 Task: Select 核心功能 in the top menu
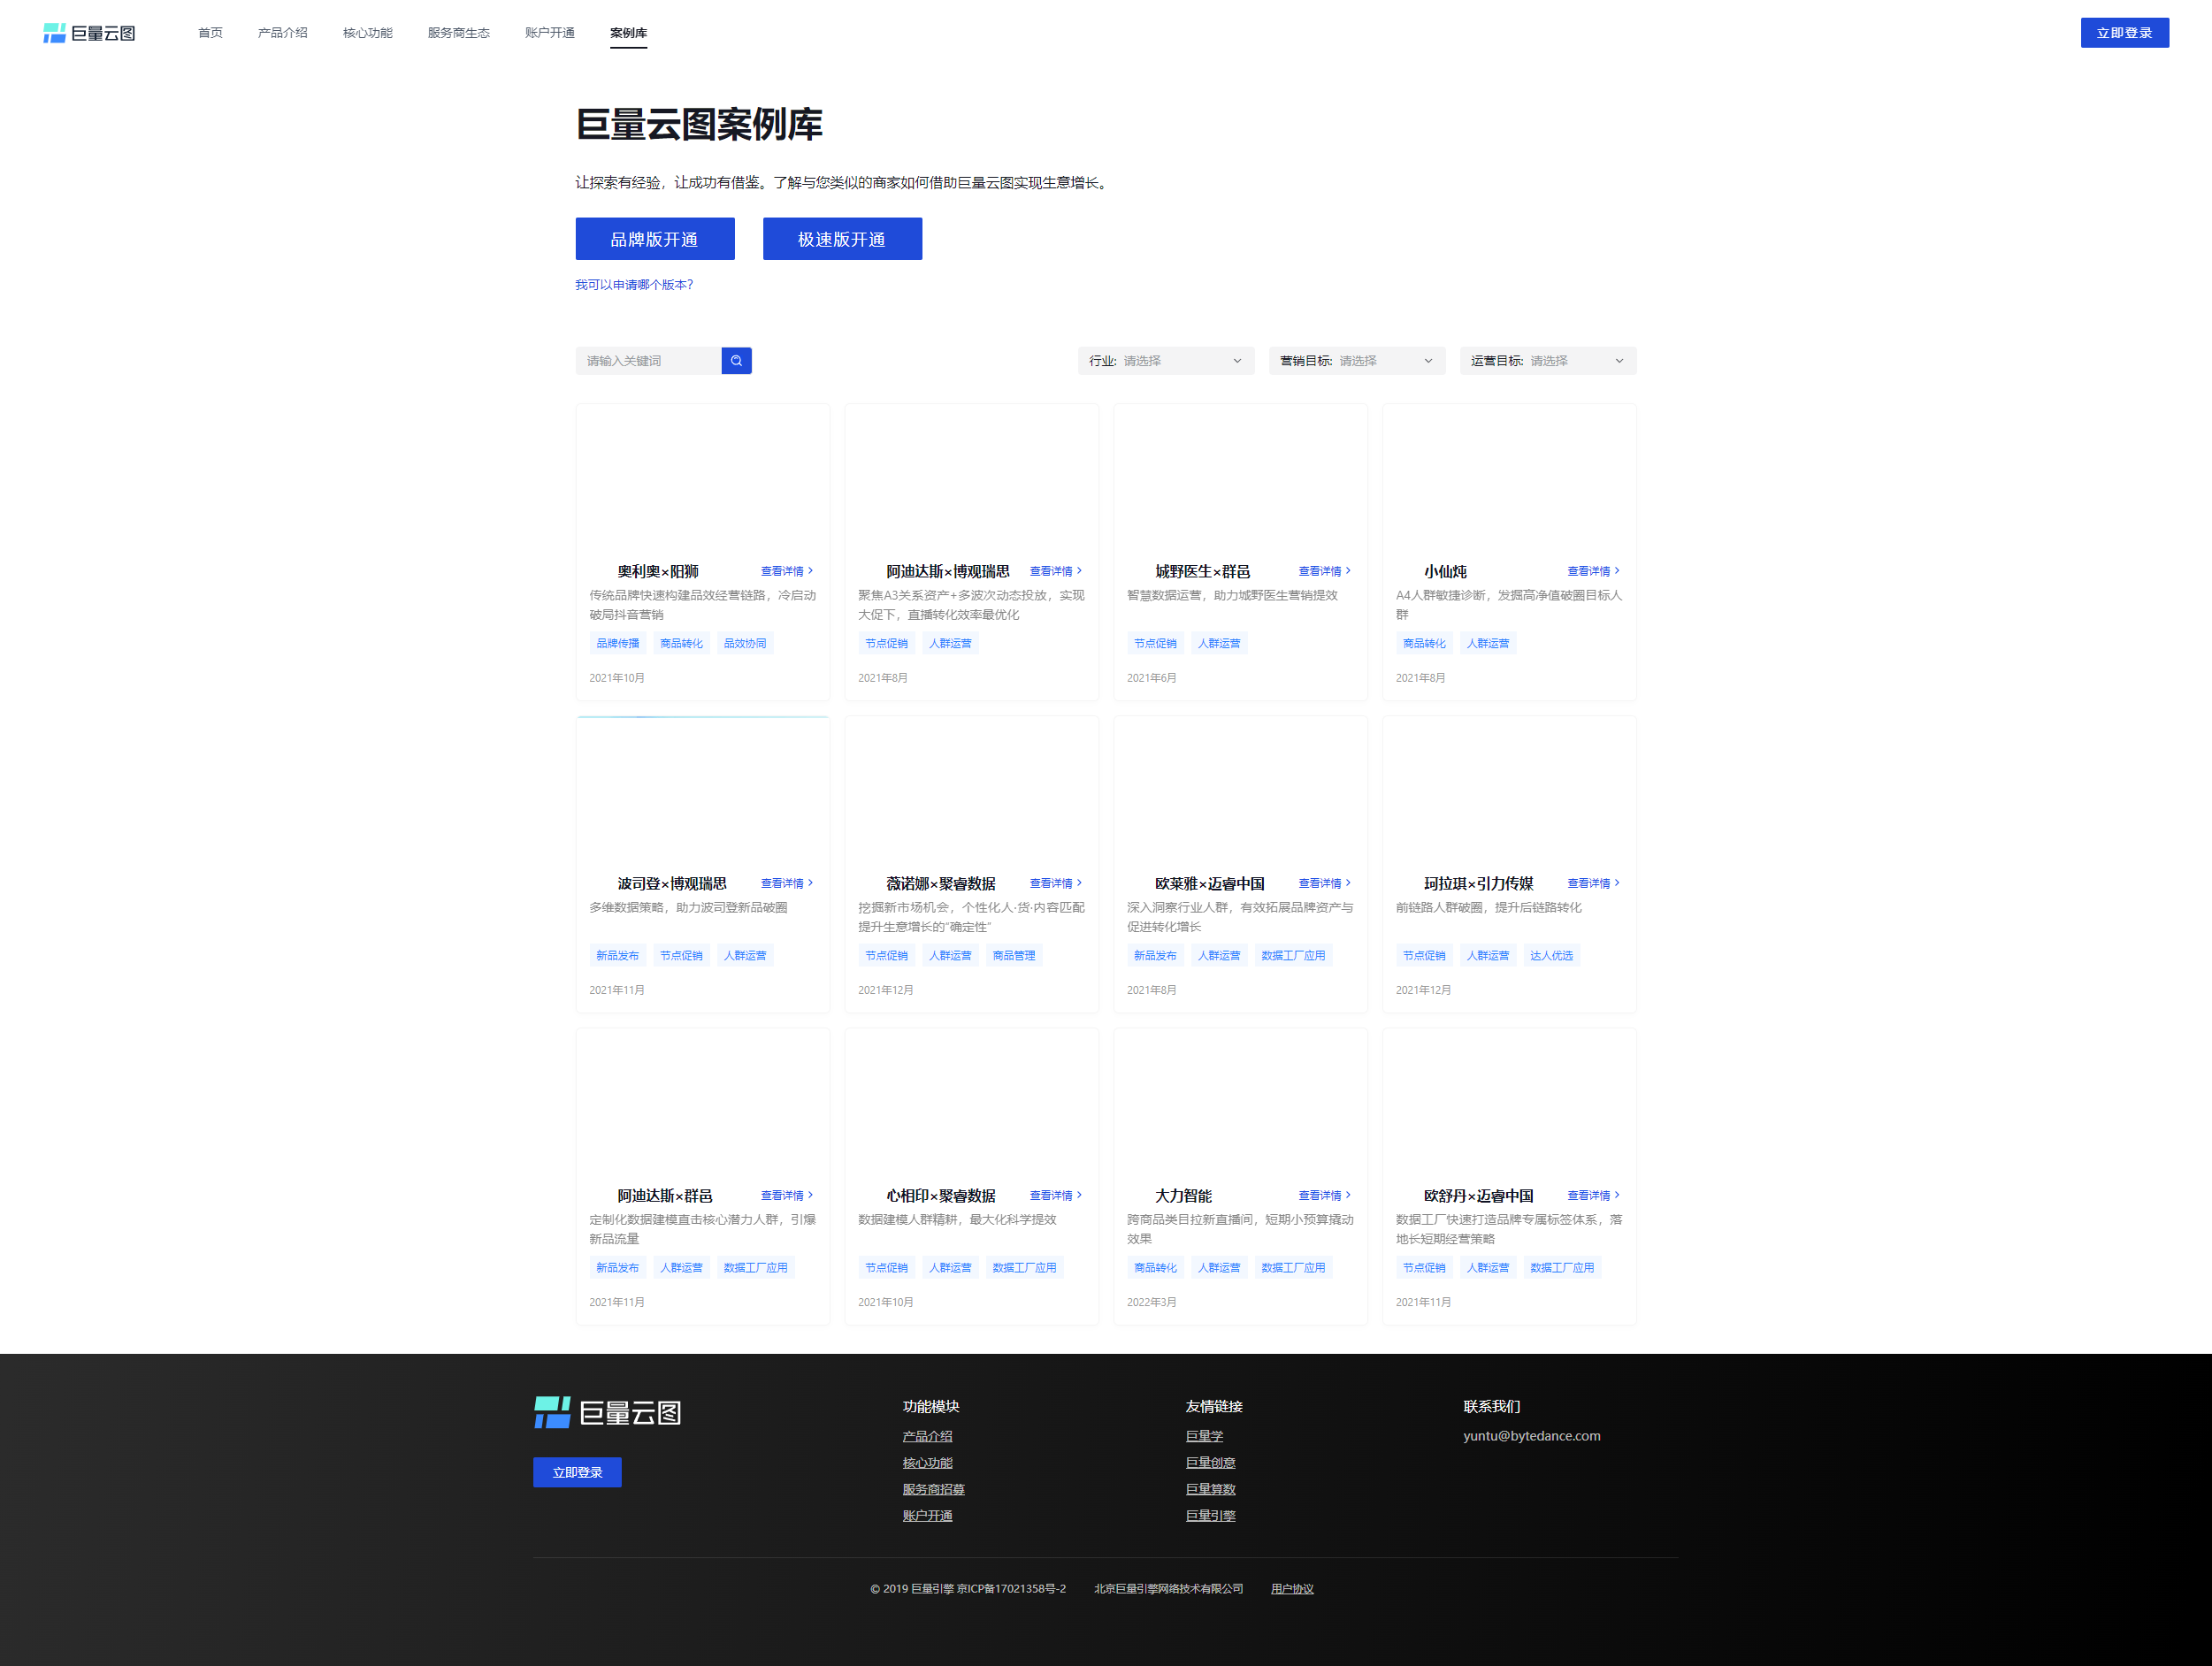pos(367,33)
